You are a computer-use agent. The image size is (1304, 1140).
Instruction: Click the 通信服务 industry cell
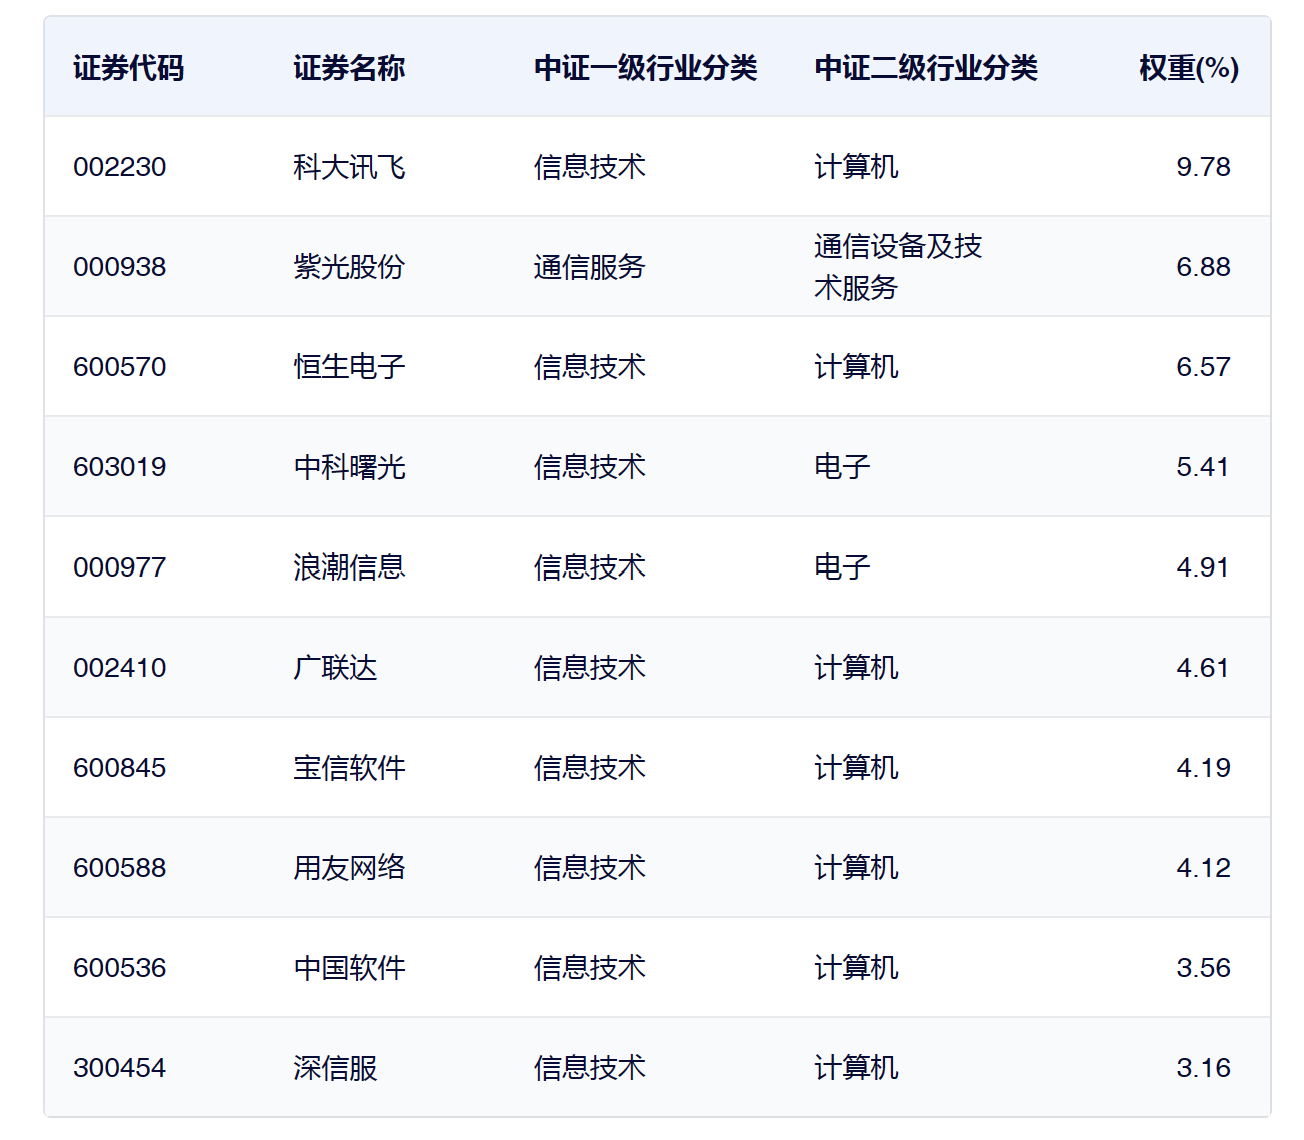(x=589, y=267)
